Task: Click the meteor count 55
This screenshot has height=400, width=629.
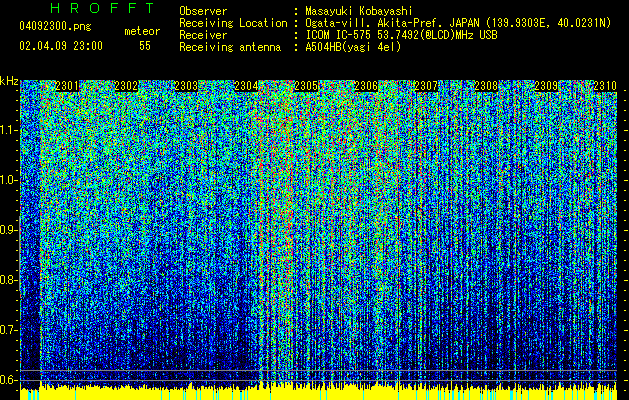Action: [x=145, y=46]
